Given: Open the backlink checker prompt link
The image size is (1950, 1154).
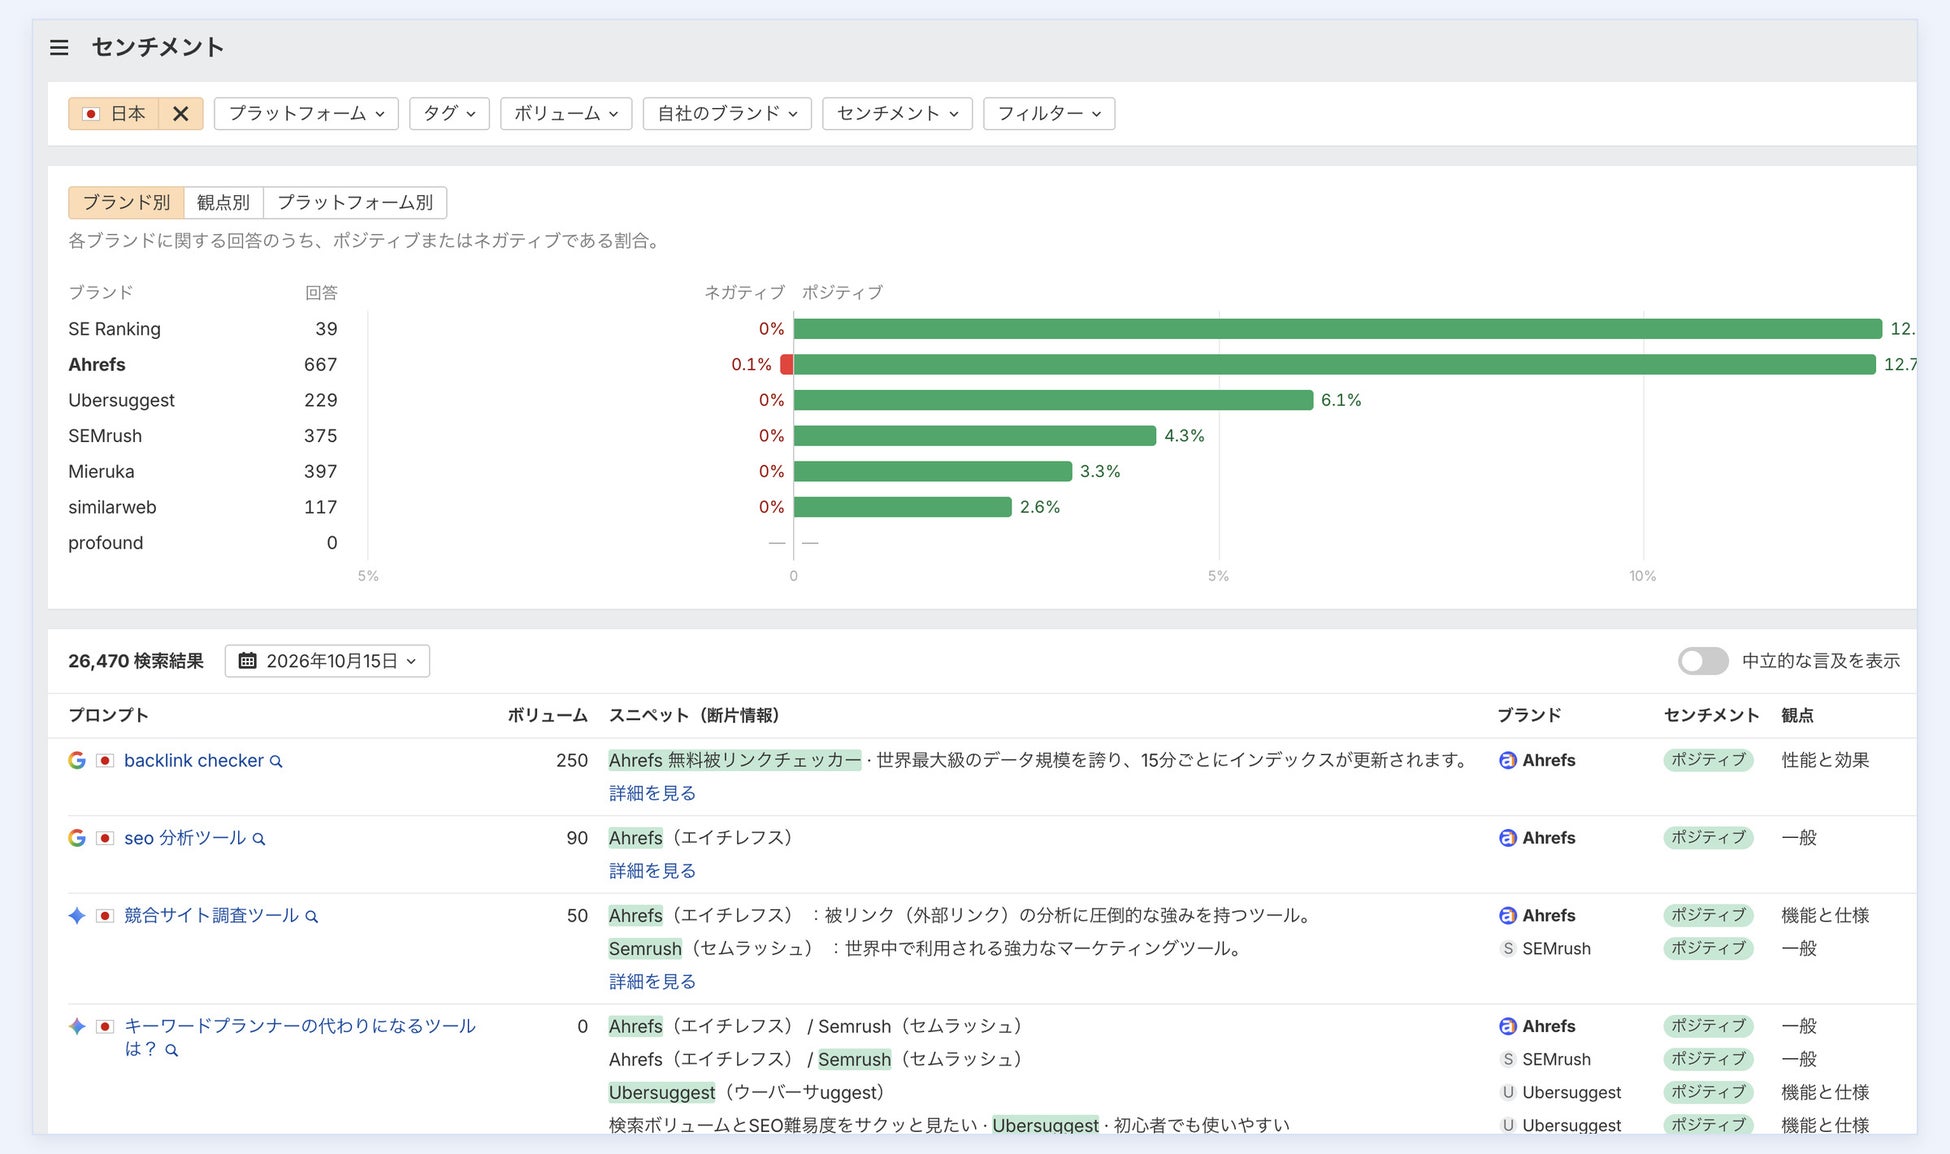Looking at the screenshot, I should click(x=194, y=761).
